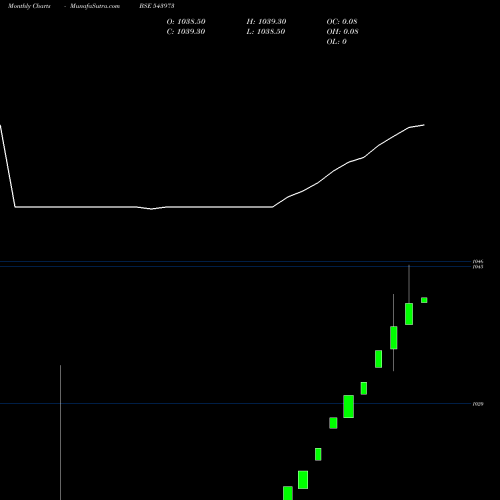Click the "MunafaSutra.com" watermark label

(x=95, y=6)
